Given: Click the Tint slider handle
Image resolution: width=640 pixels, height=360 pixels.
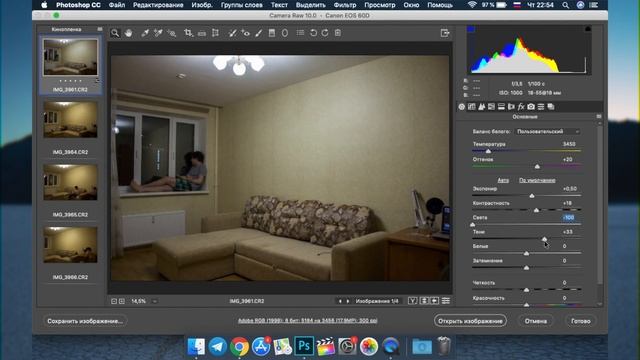Looking at the screenshot, I should click(x=537, y=166).
